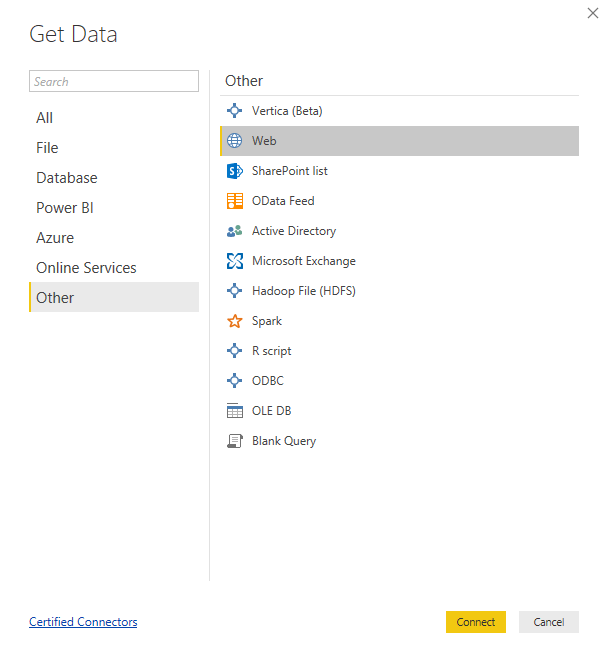Viewport: 609px width, 662px height.
Task: Click the R script connector icon
Action: tap(234, 351)
